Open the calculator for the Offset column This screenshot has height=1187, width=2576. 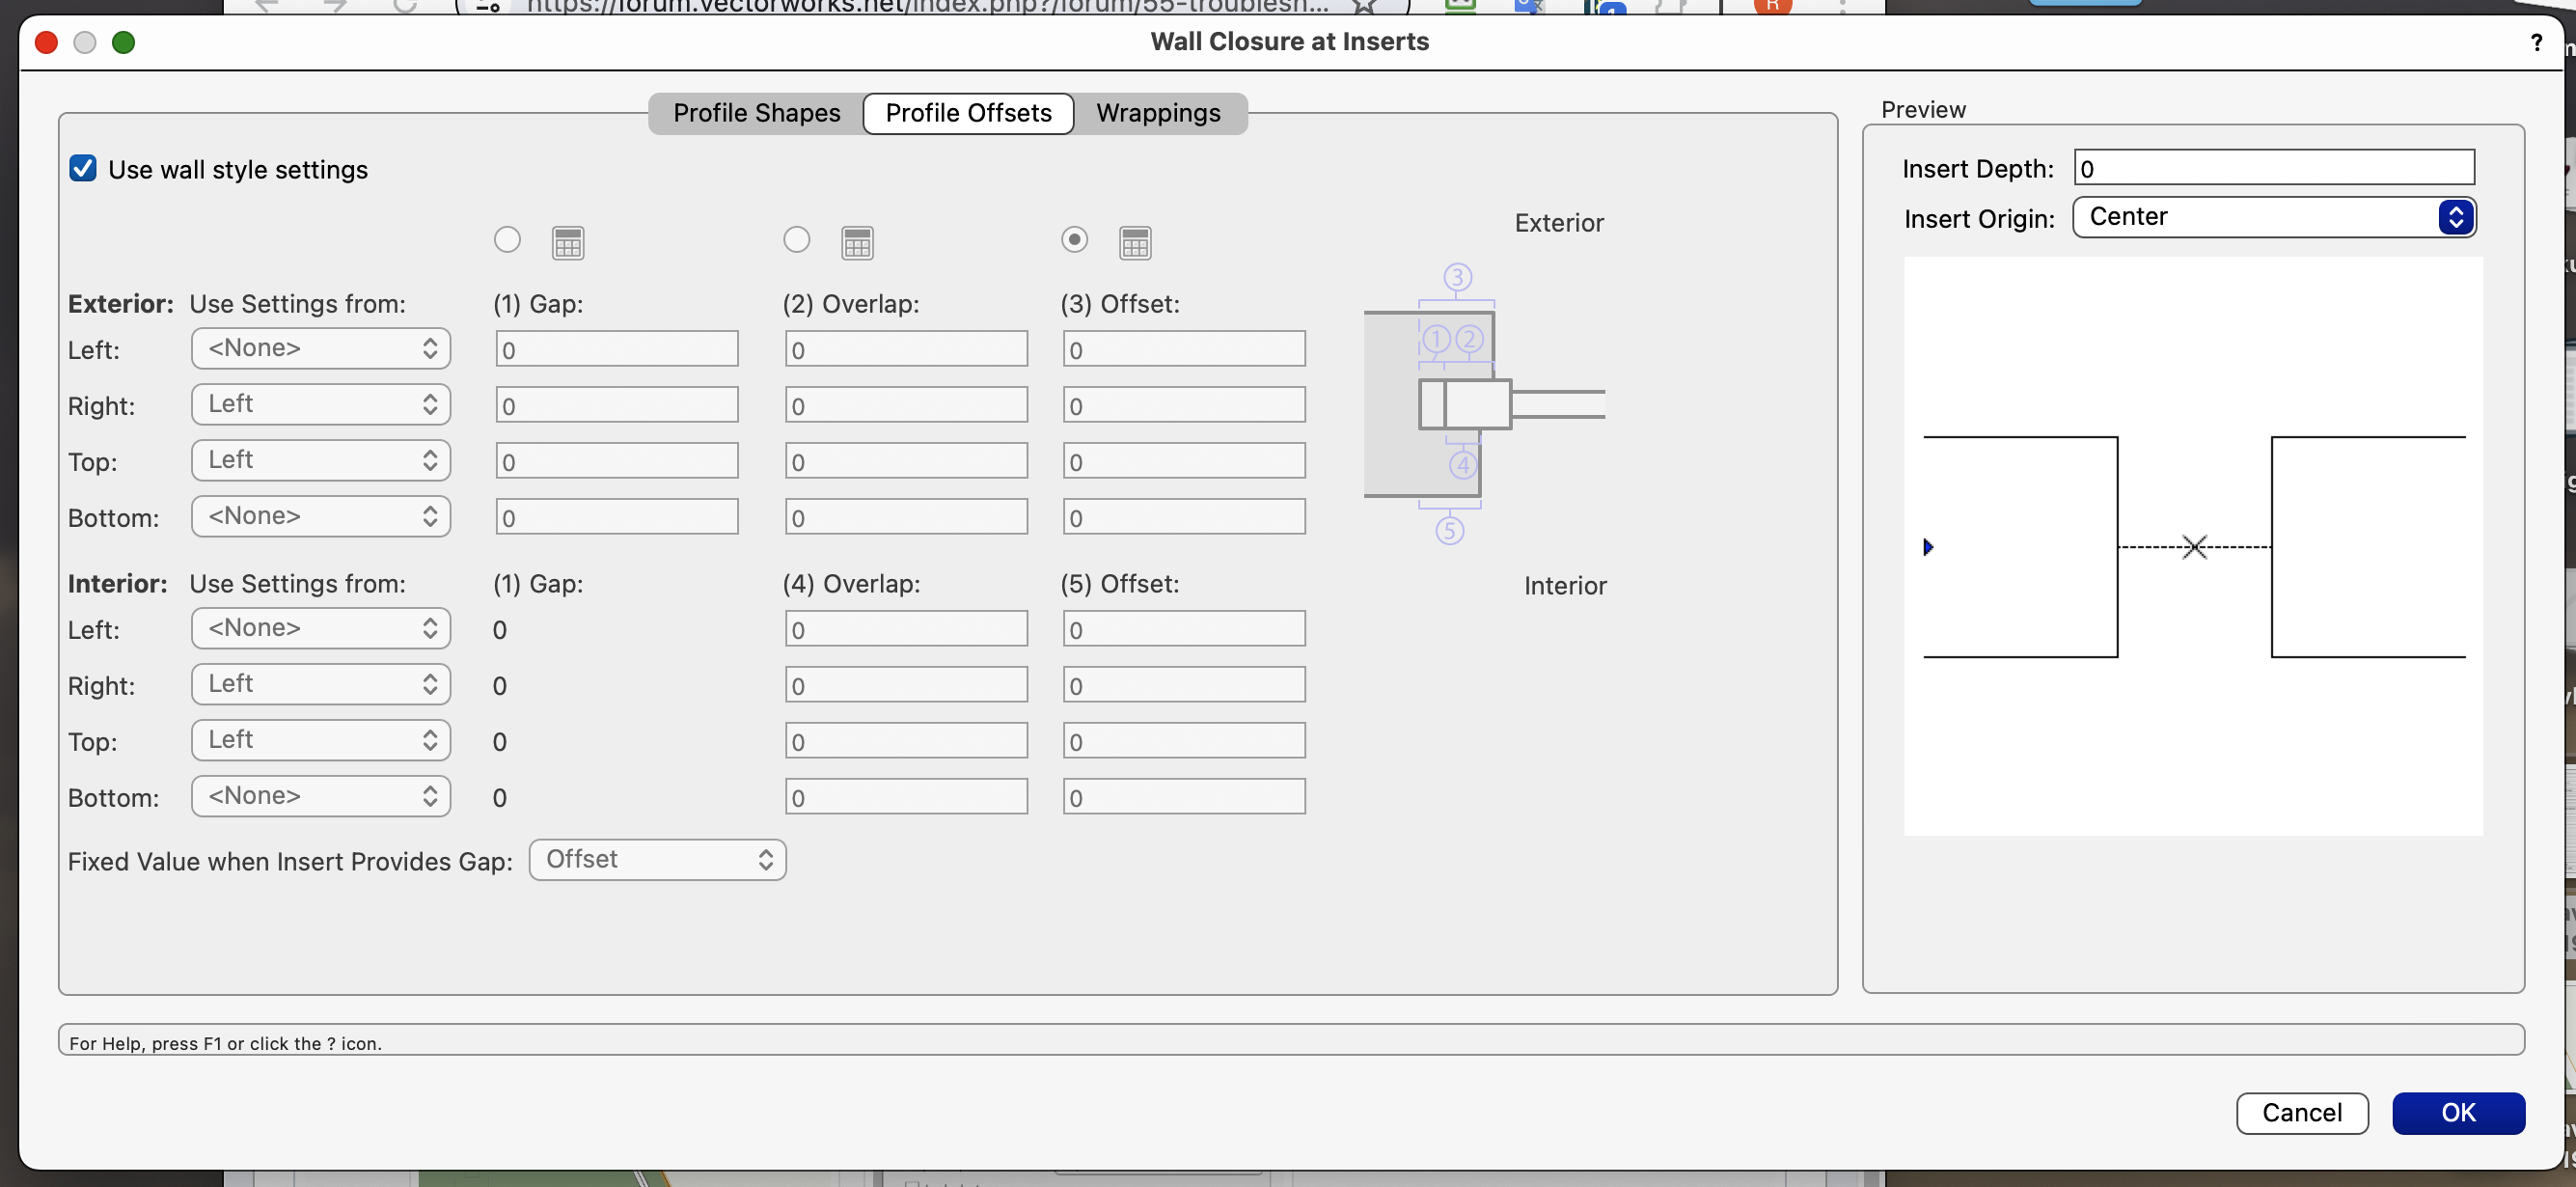1135,241
